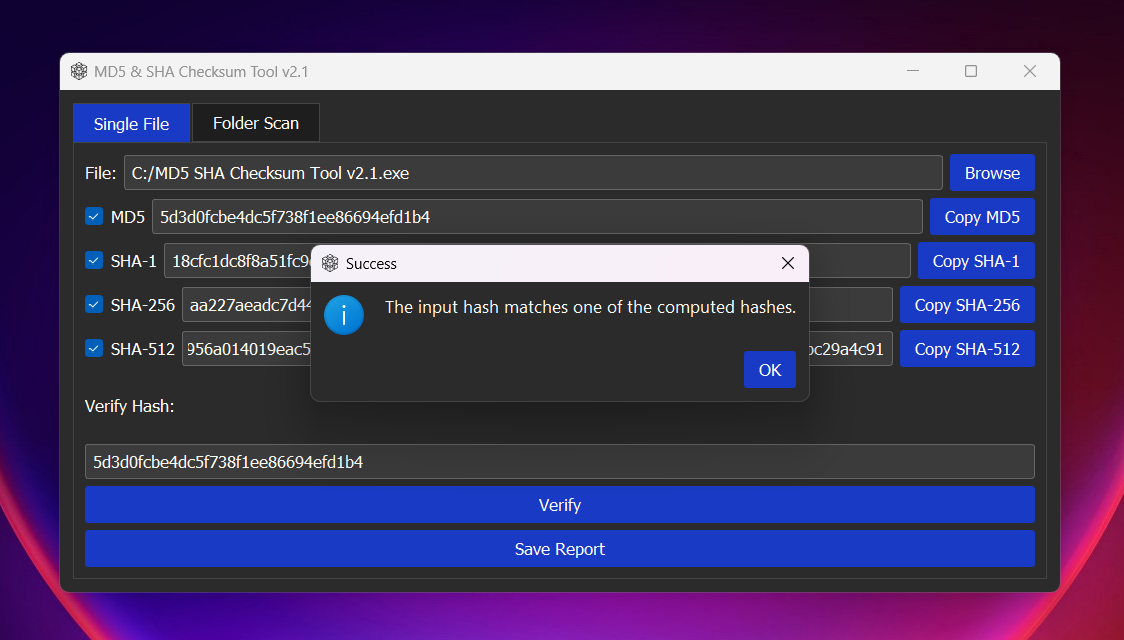This screenshot has height=640, width=1124.
Task: Click the app icon in main title bar
Action: (79, 71)
